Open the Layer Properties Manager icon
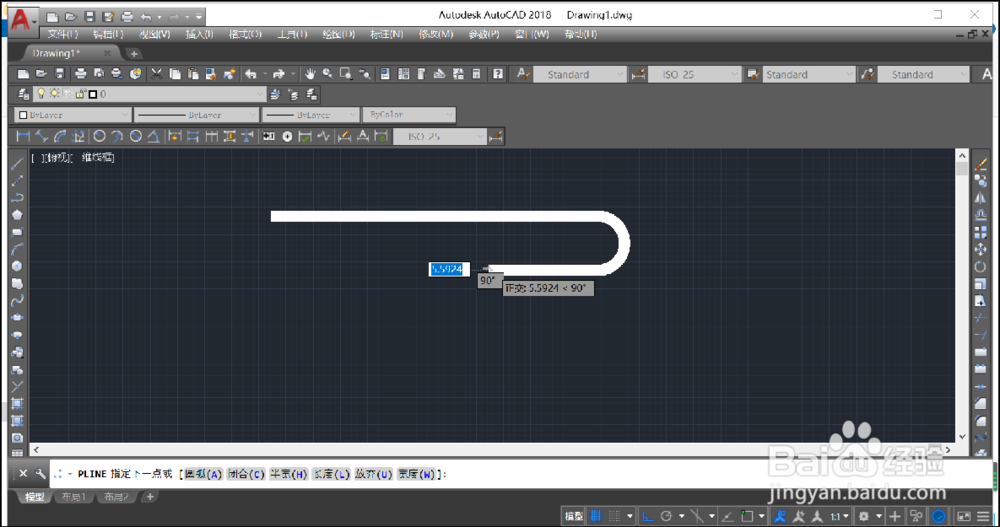Viewport: 1000px width, 527px height. point(23,94)
